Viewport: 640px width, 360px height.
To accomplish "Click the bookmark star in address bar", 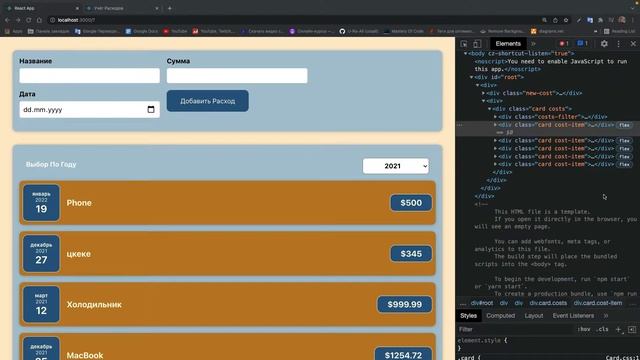I will 566,20.
